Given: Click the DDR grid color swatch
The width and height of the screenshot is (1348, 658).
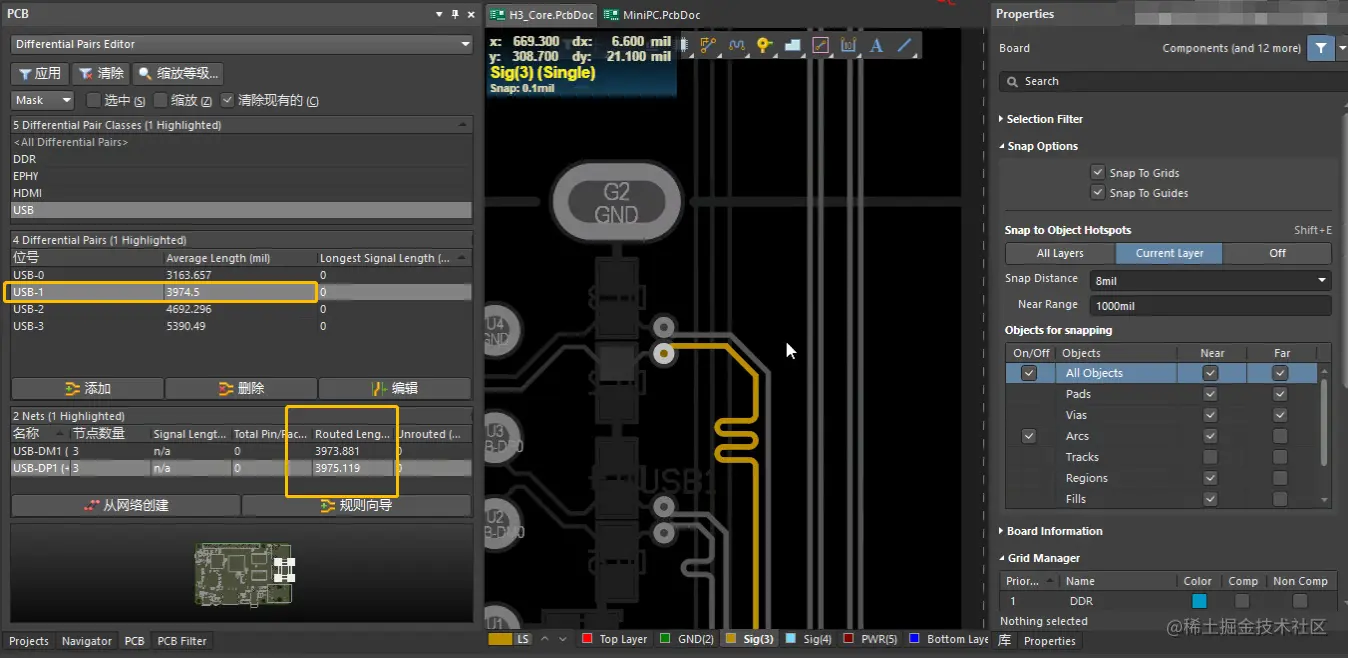Looking at the screenshot, I should click(1198, 601).
